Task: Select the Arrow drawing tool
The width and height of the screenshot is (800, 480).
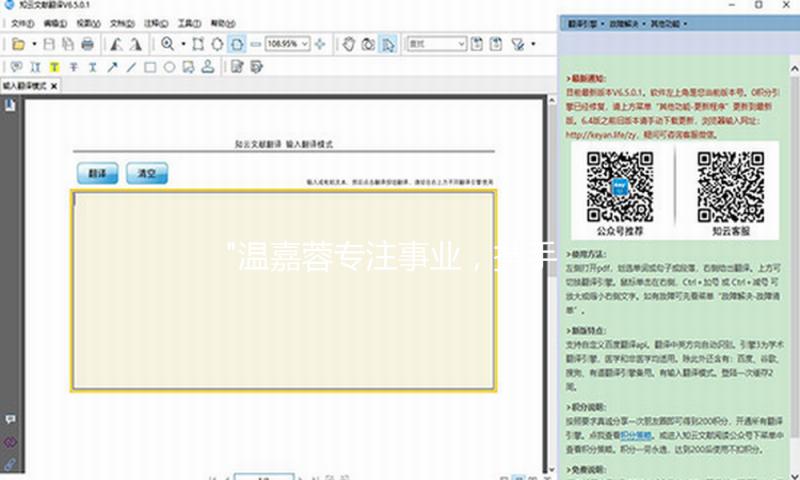Action: coord(112,67)
